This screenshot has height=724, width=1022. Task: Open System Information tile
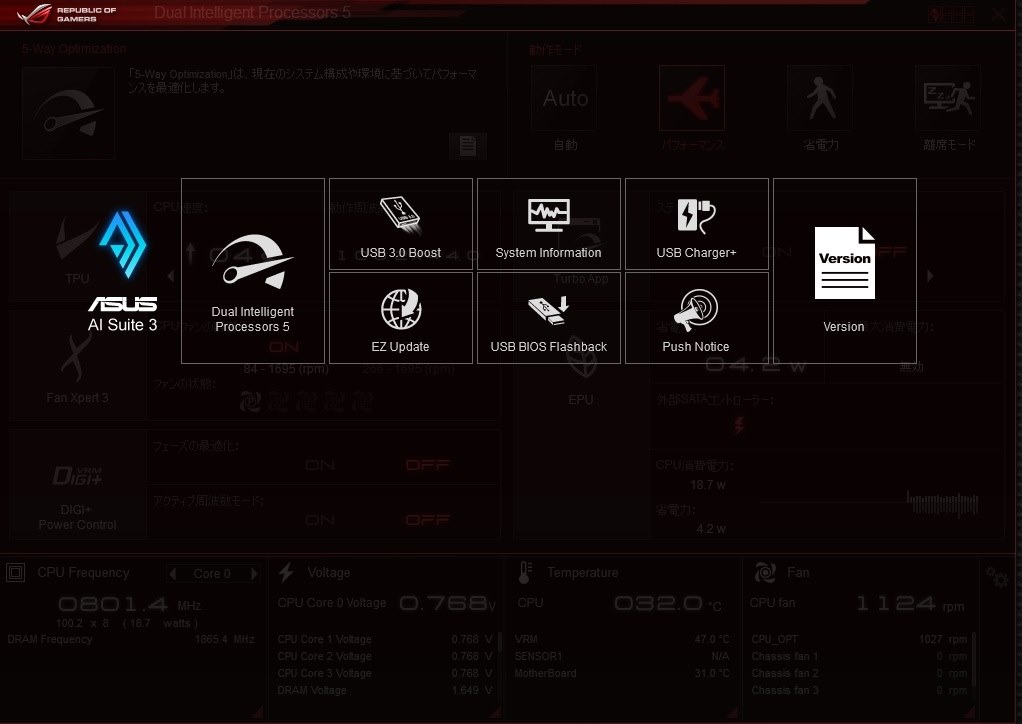tap(549, 224)
